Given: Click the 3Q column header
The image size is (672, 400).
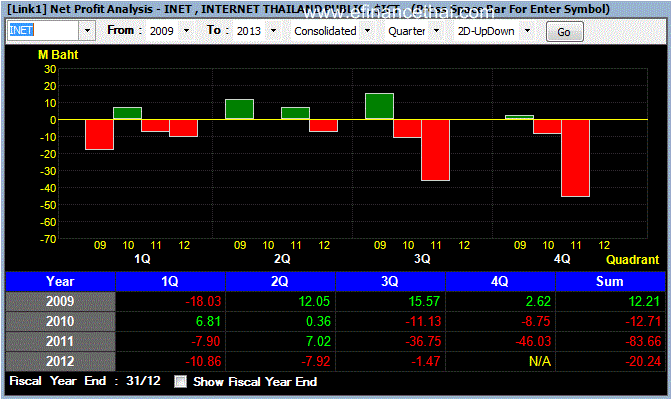Looking at the screenshot, I should (x=390, y=281).
